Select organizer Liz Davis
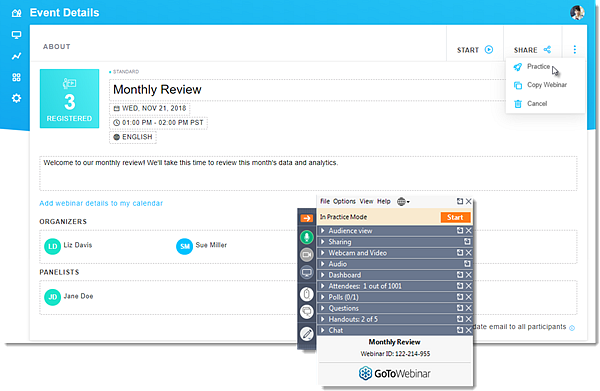The width and height of the screenshot is (600, 391). tap(68, 246)
